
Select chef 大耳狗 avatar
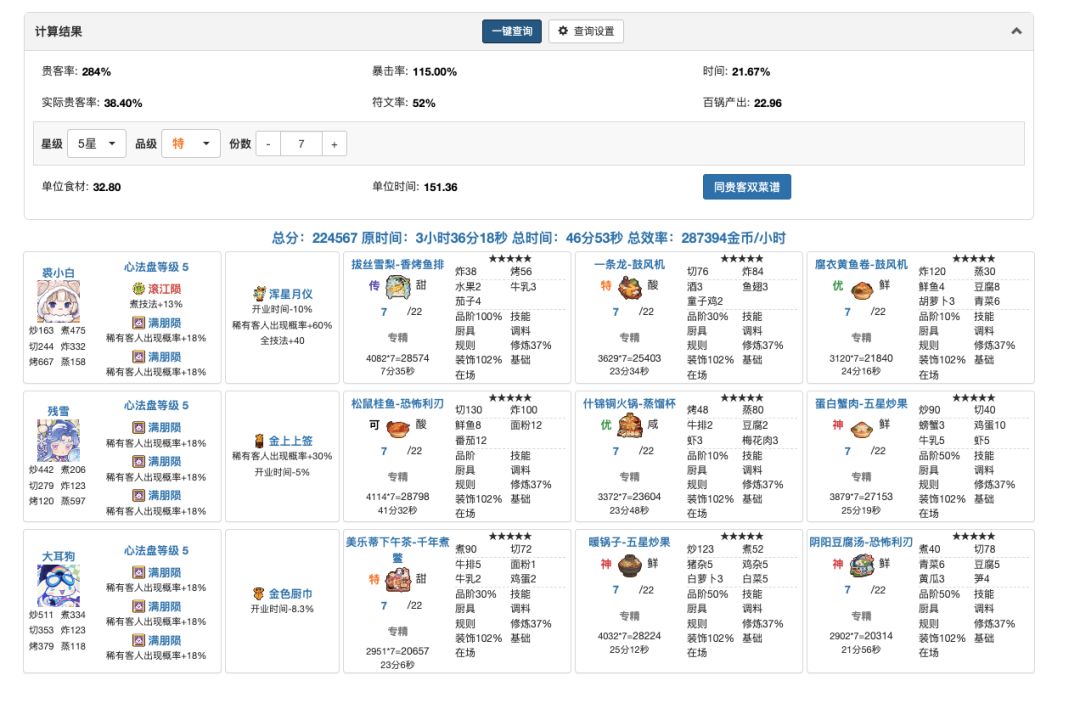(58, 586)
